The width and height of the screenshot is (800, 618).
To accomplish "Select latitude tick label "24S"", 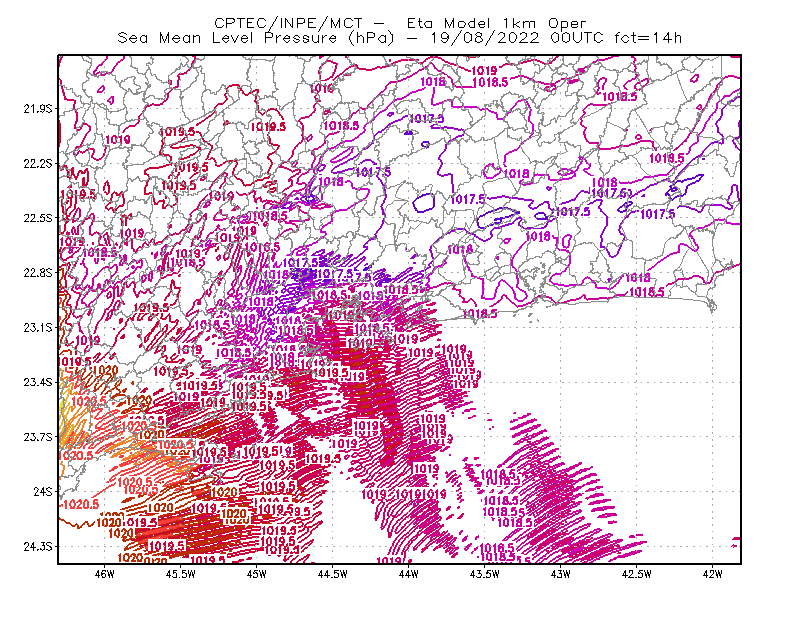I will (x=43, y=491).
